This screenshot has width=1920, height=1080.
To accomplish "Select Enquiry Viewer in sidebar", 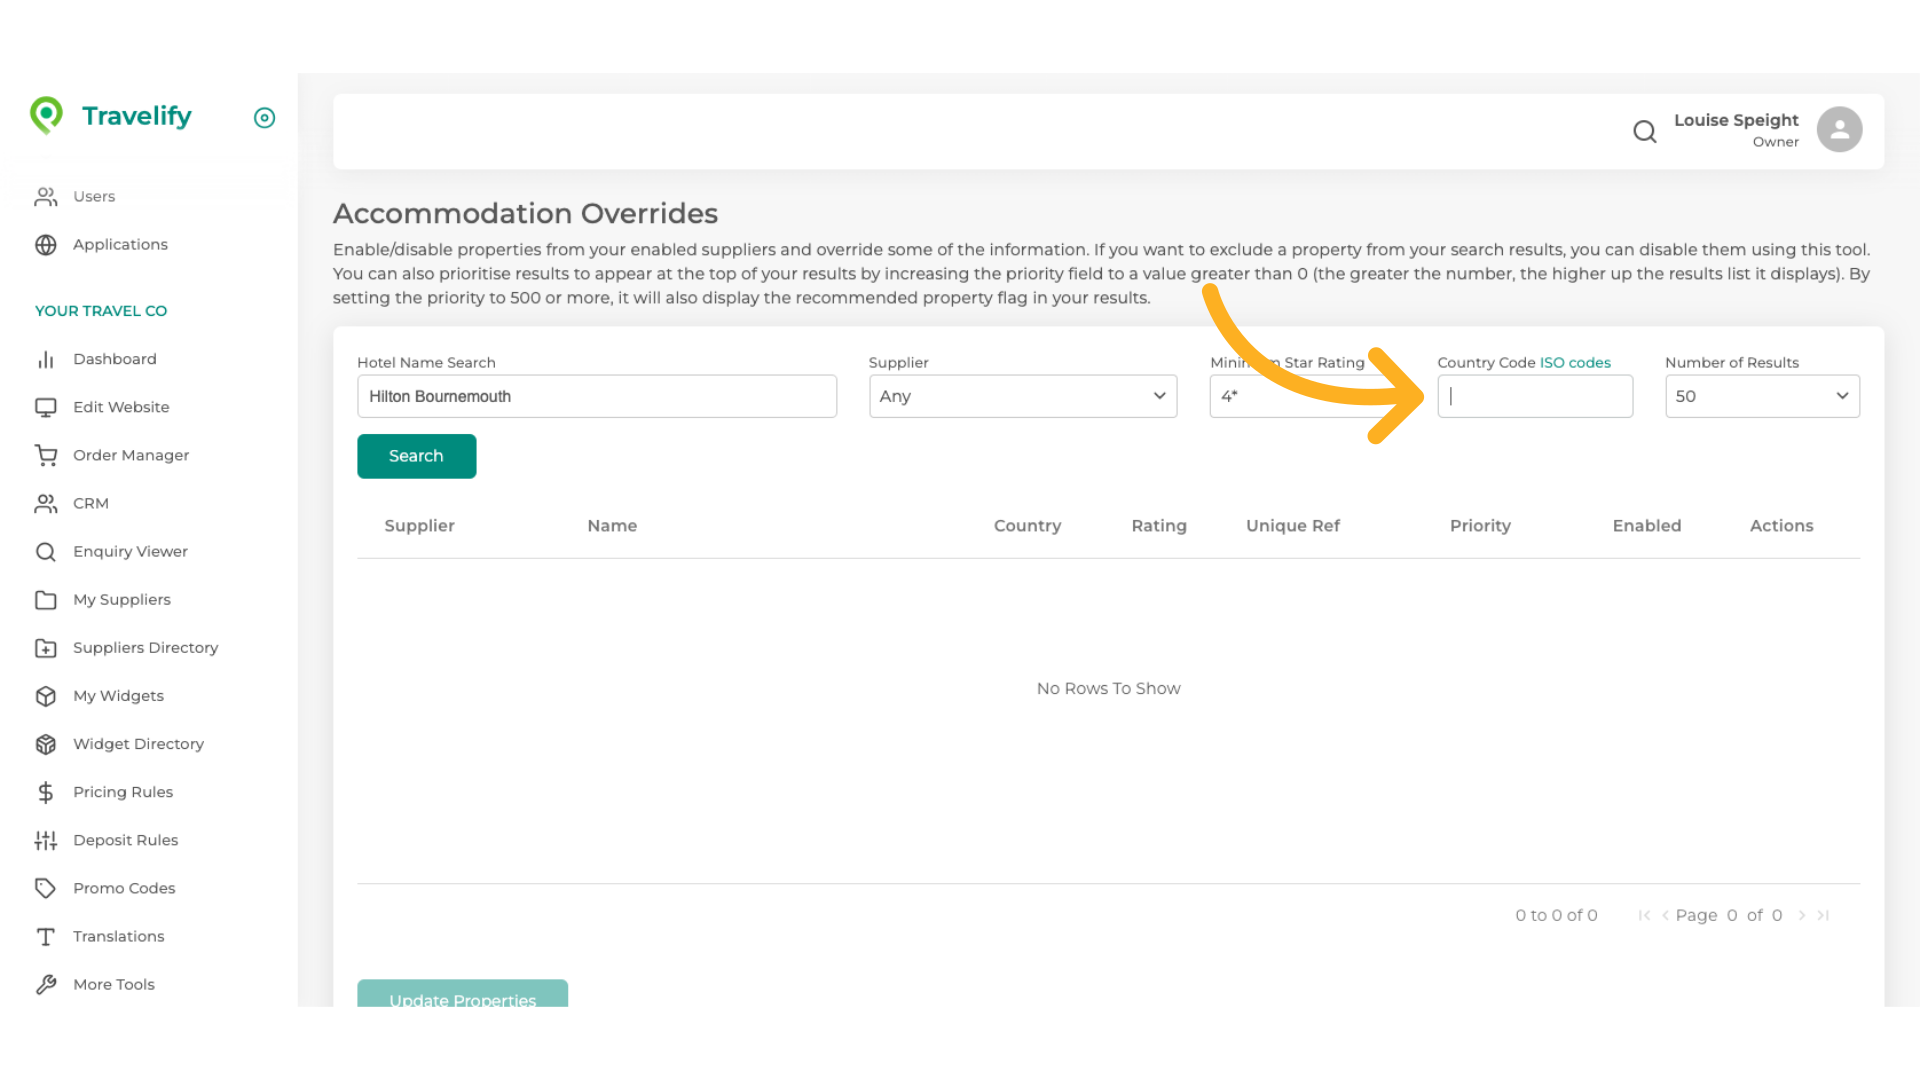I will [x=130, y=551].
